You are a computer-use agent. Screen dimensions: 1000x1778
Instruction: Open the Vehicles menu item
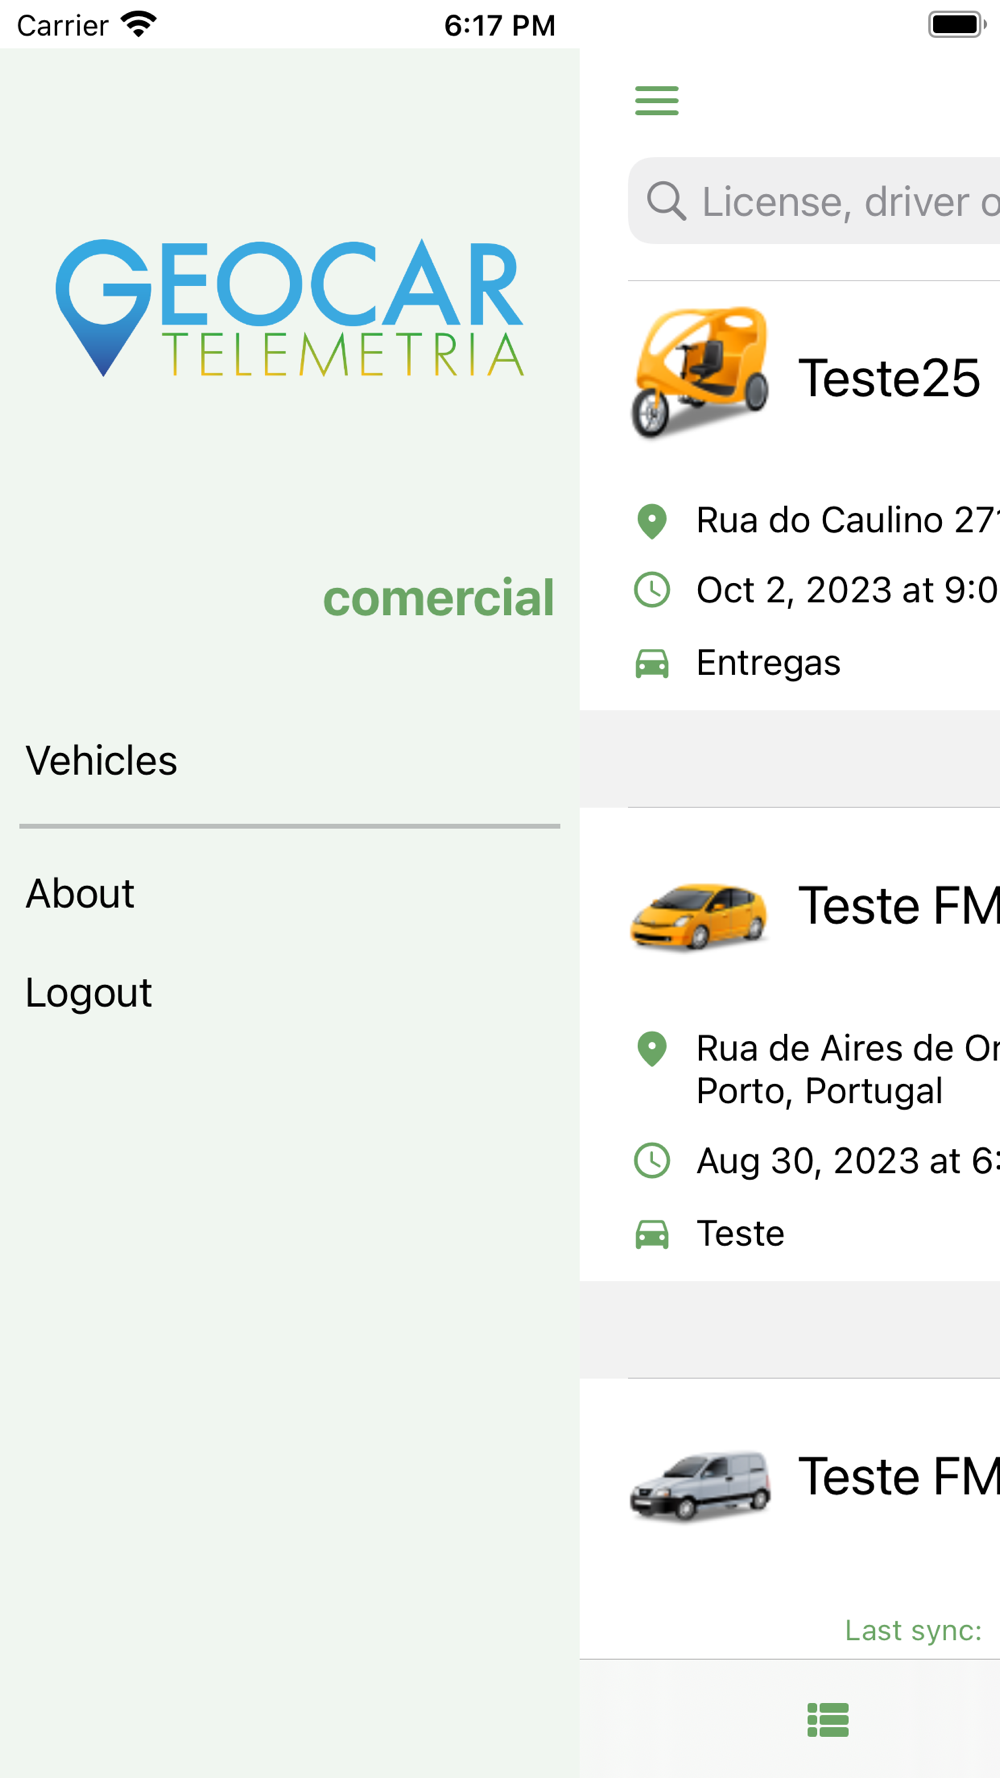click(x=102, y=761)
